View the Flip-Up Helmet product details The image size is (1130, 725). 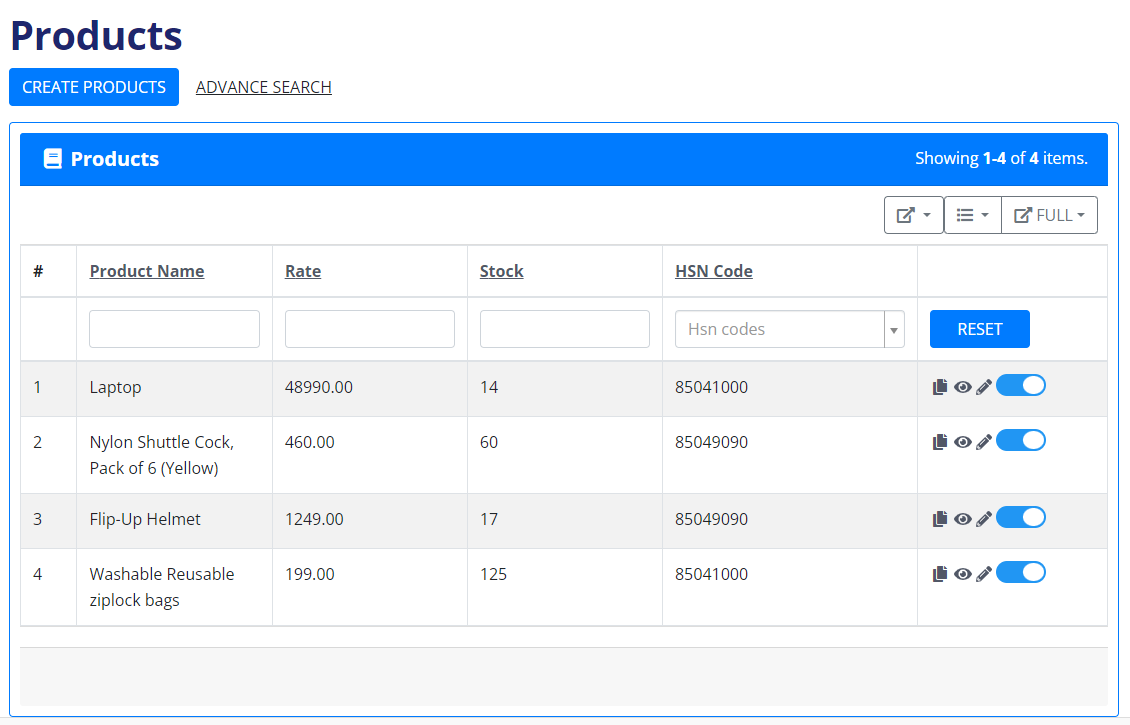(963, 519)
